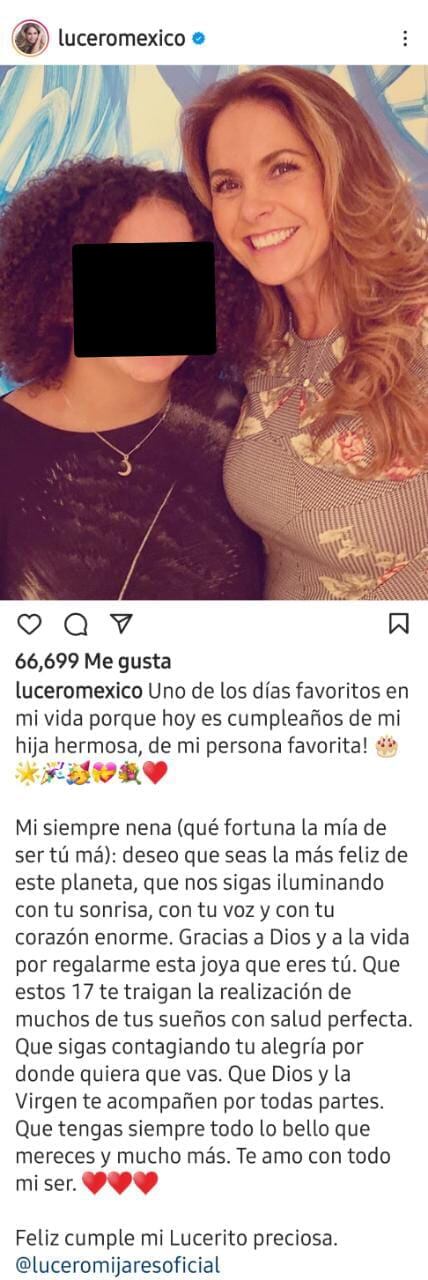Click the luceromexico username in the header
The height and width of the screenshot is (1280, 428).
[121, 39]
